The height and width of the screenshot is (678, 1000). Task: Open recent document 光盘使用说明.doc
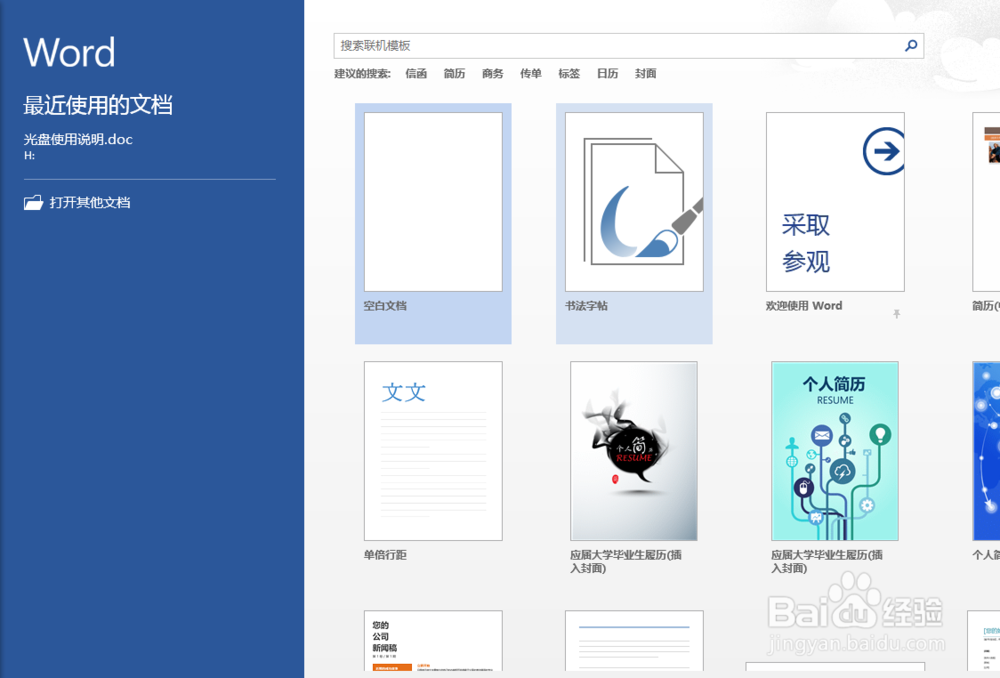click(x=78, y=139)
